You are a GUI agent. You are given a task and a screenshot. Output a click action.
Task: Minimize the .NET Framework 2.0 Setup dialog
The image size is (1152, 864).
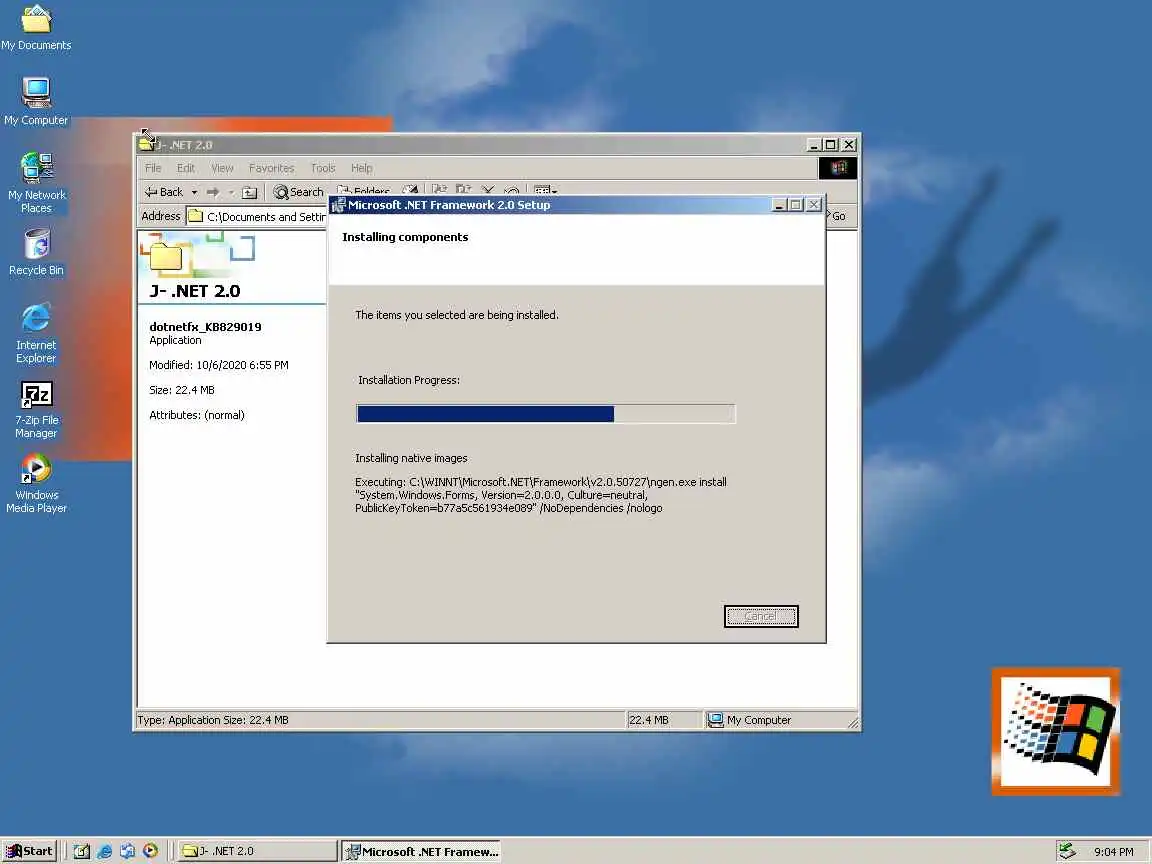pos(779,205)
